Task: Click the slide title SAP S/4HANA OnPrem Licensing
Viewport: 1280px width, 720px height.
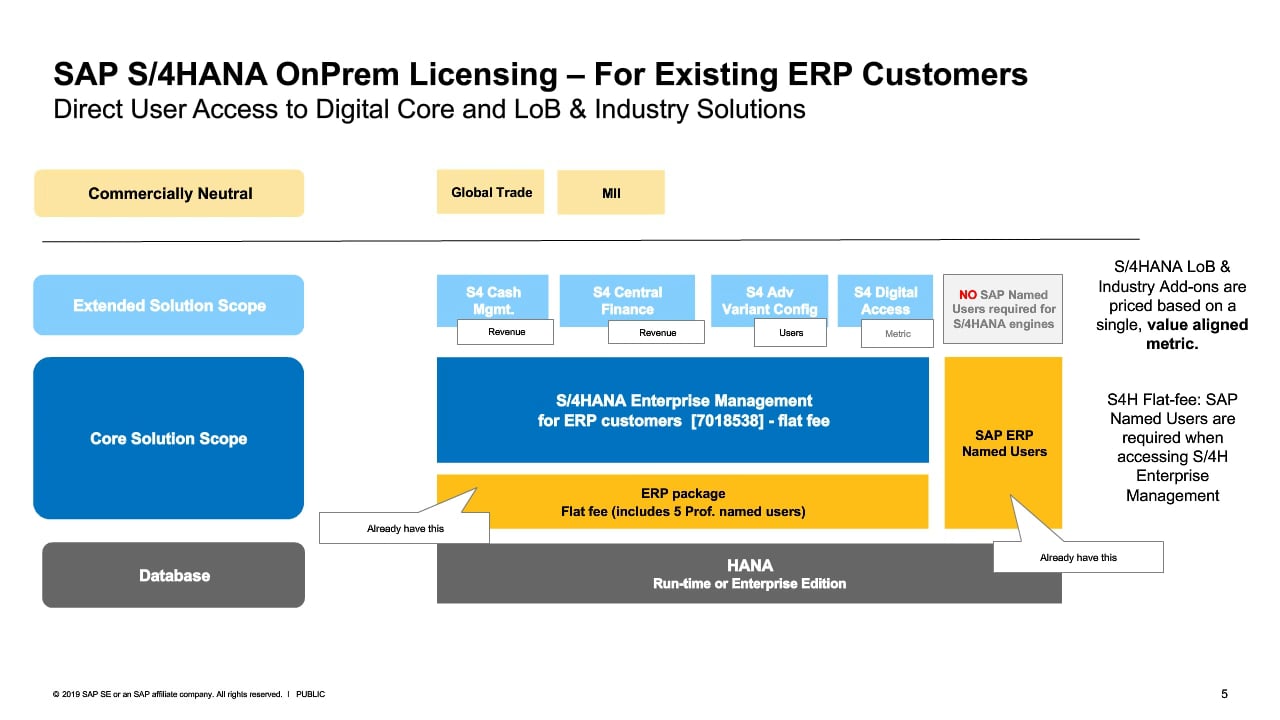Action: [x=541, y=75]
